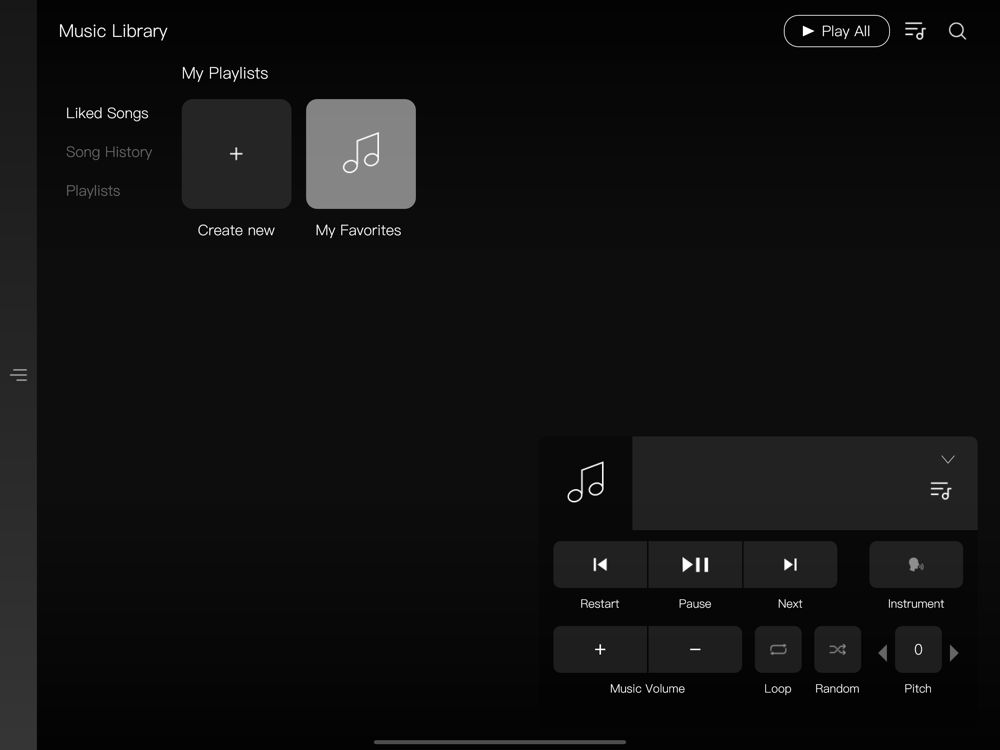Viewport: 1000px width, 750px height.
Task: Switch to Song History tab
Action: 109,152
